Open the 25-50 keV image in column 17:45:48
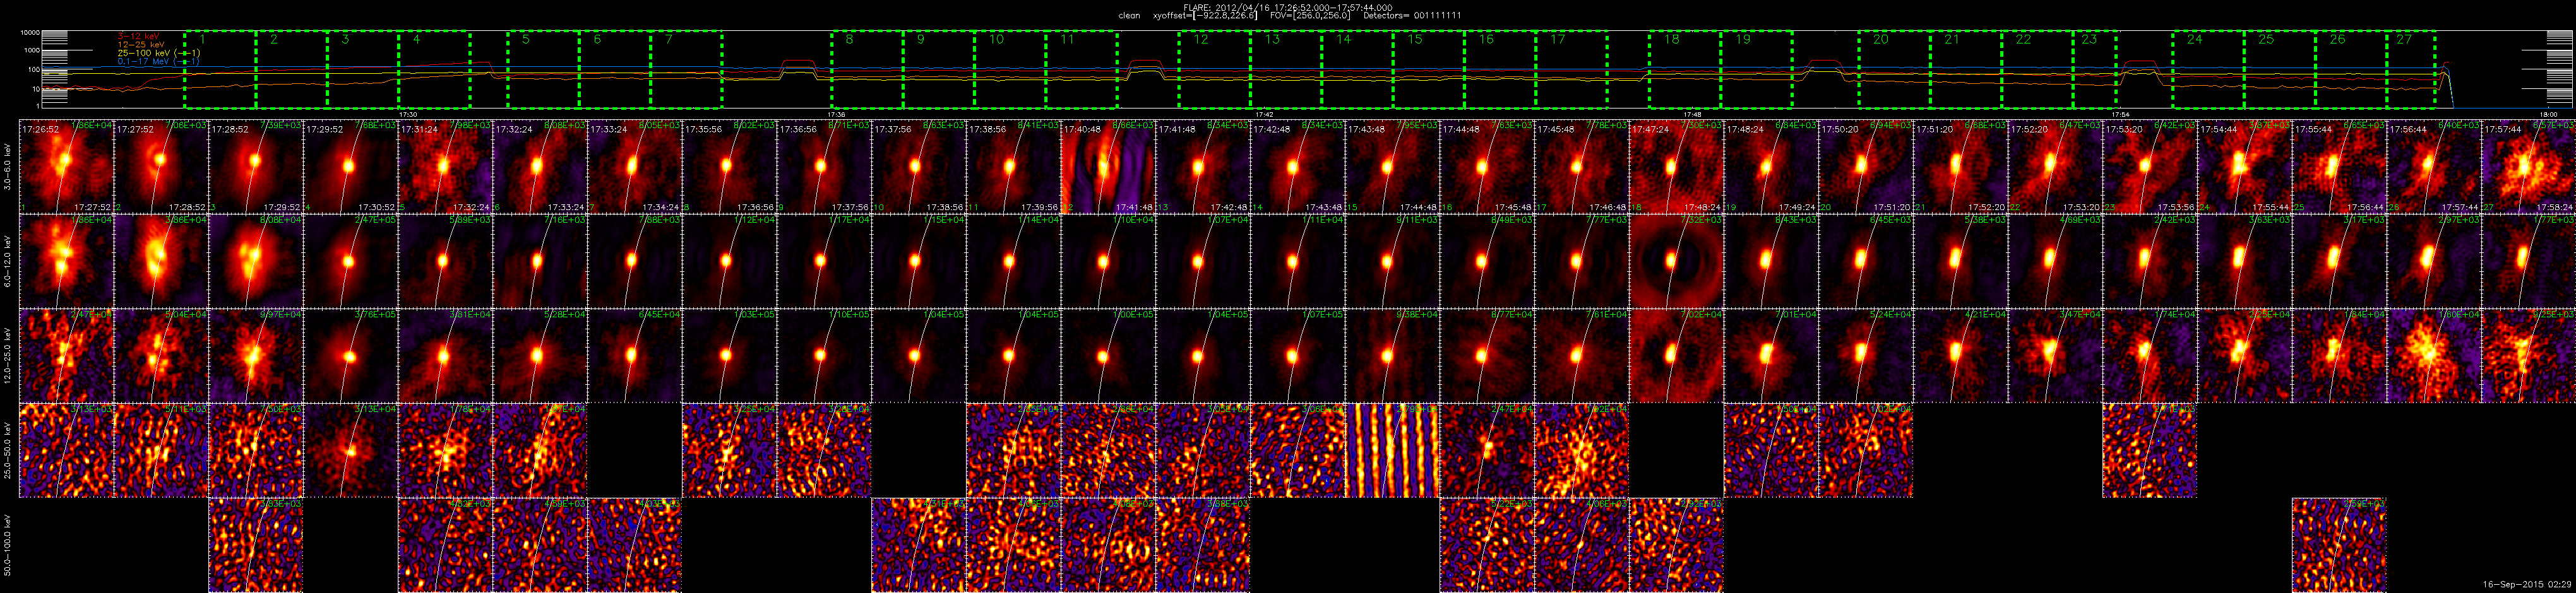Image resolution: width=2576 pixels, height=593 pixels. pyautogui.click(x=1582, y=450)
